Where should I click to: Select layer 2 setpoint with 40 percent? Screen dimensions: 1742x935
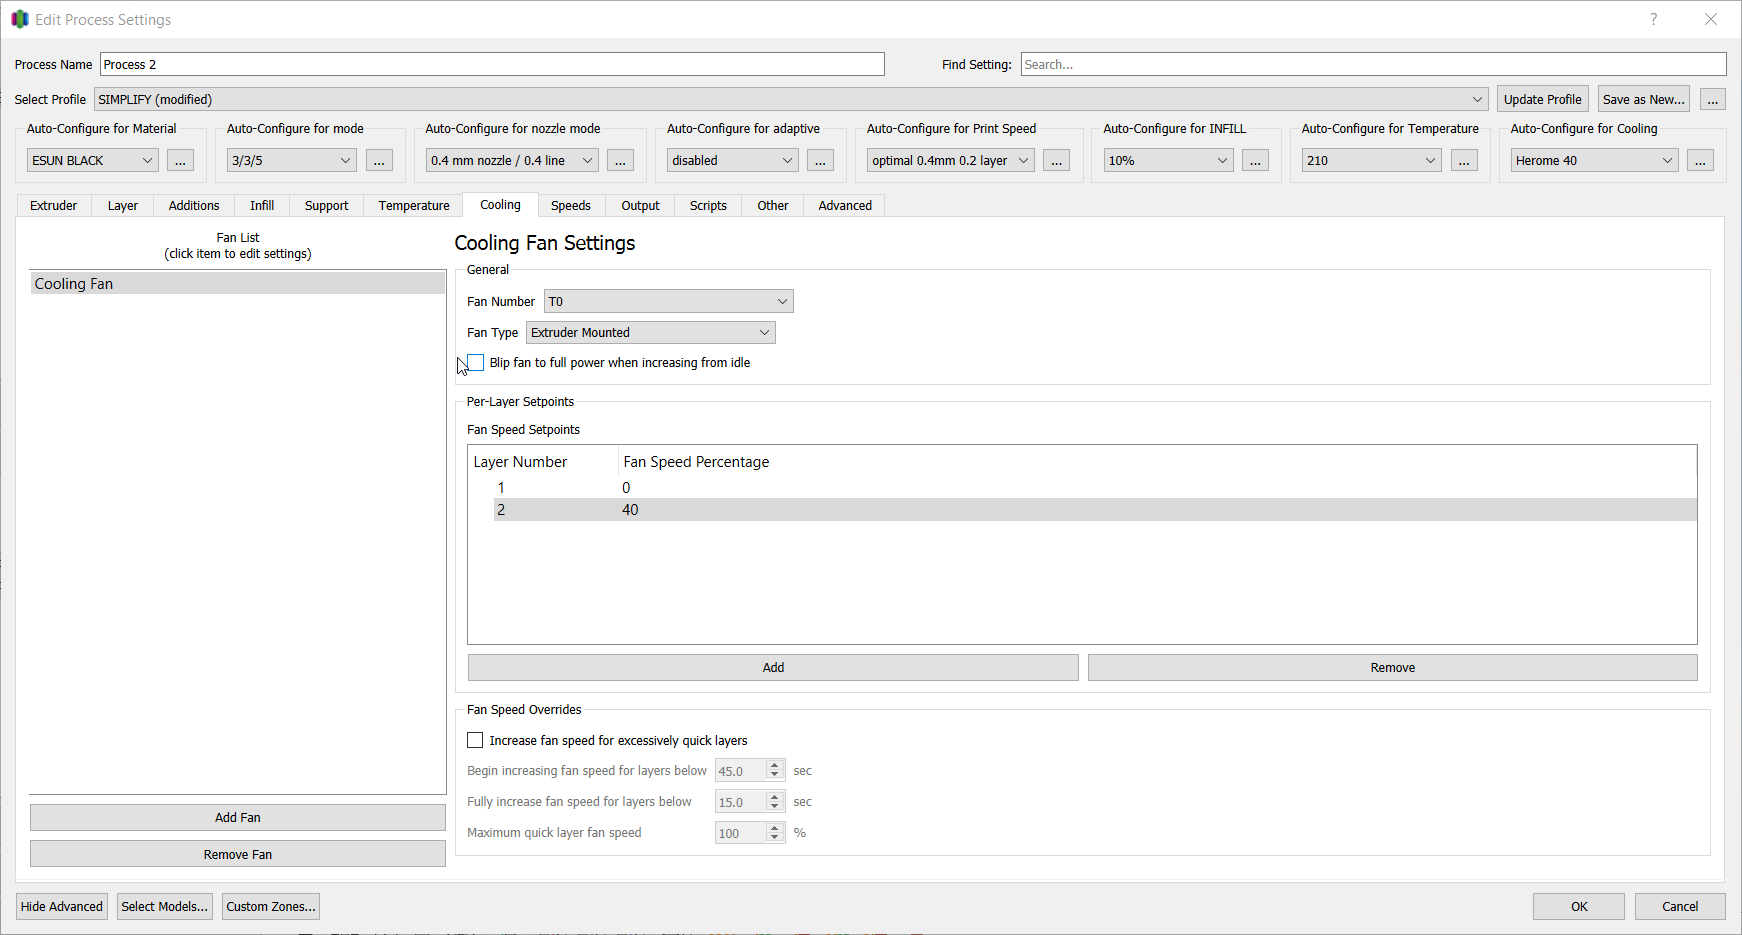[1095, 509]
